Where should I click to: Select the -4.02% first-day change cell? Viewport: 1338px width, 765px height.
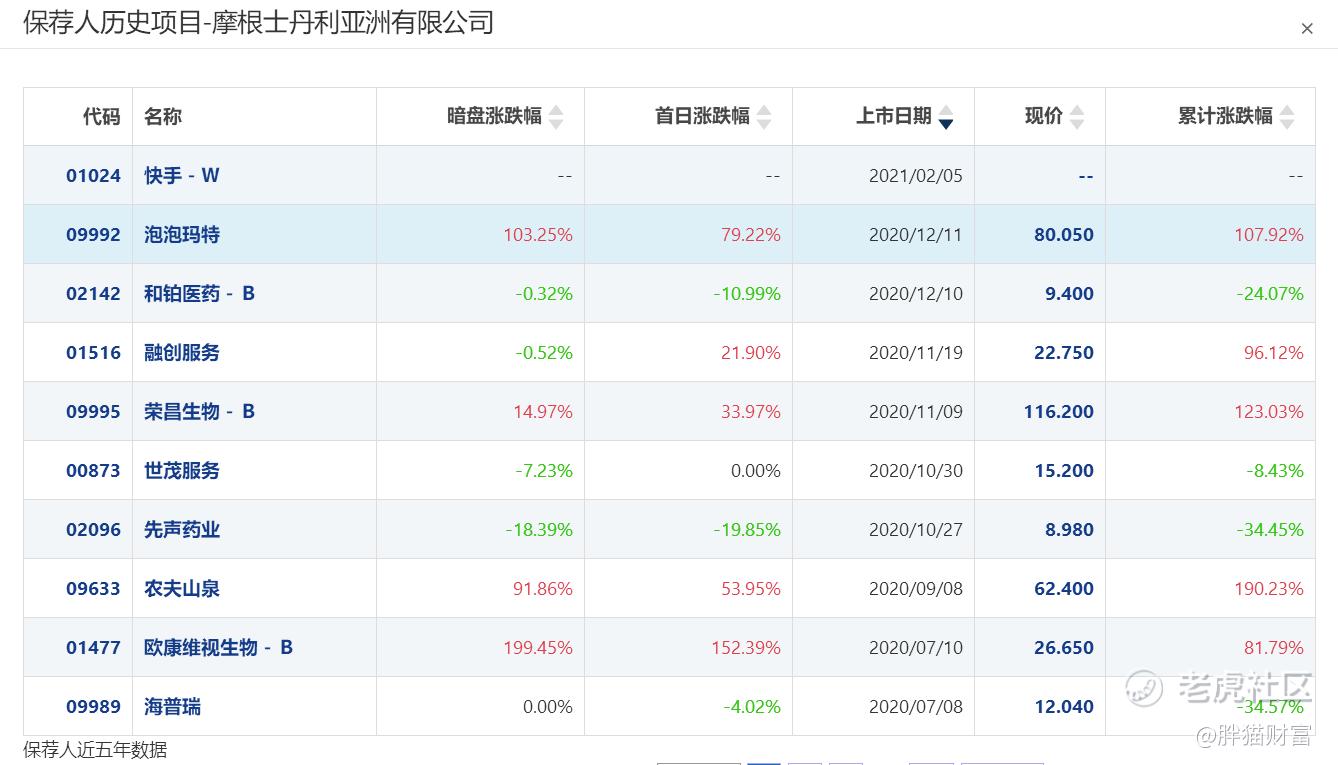click(x=752, y=707)
